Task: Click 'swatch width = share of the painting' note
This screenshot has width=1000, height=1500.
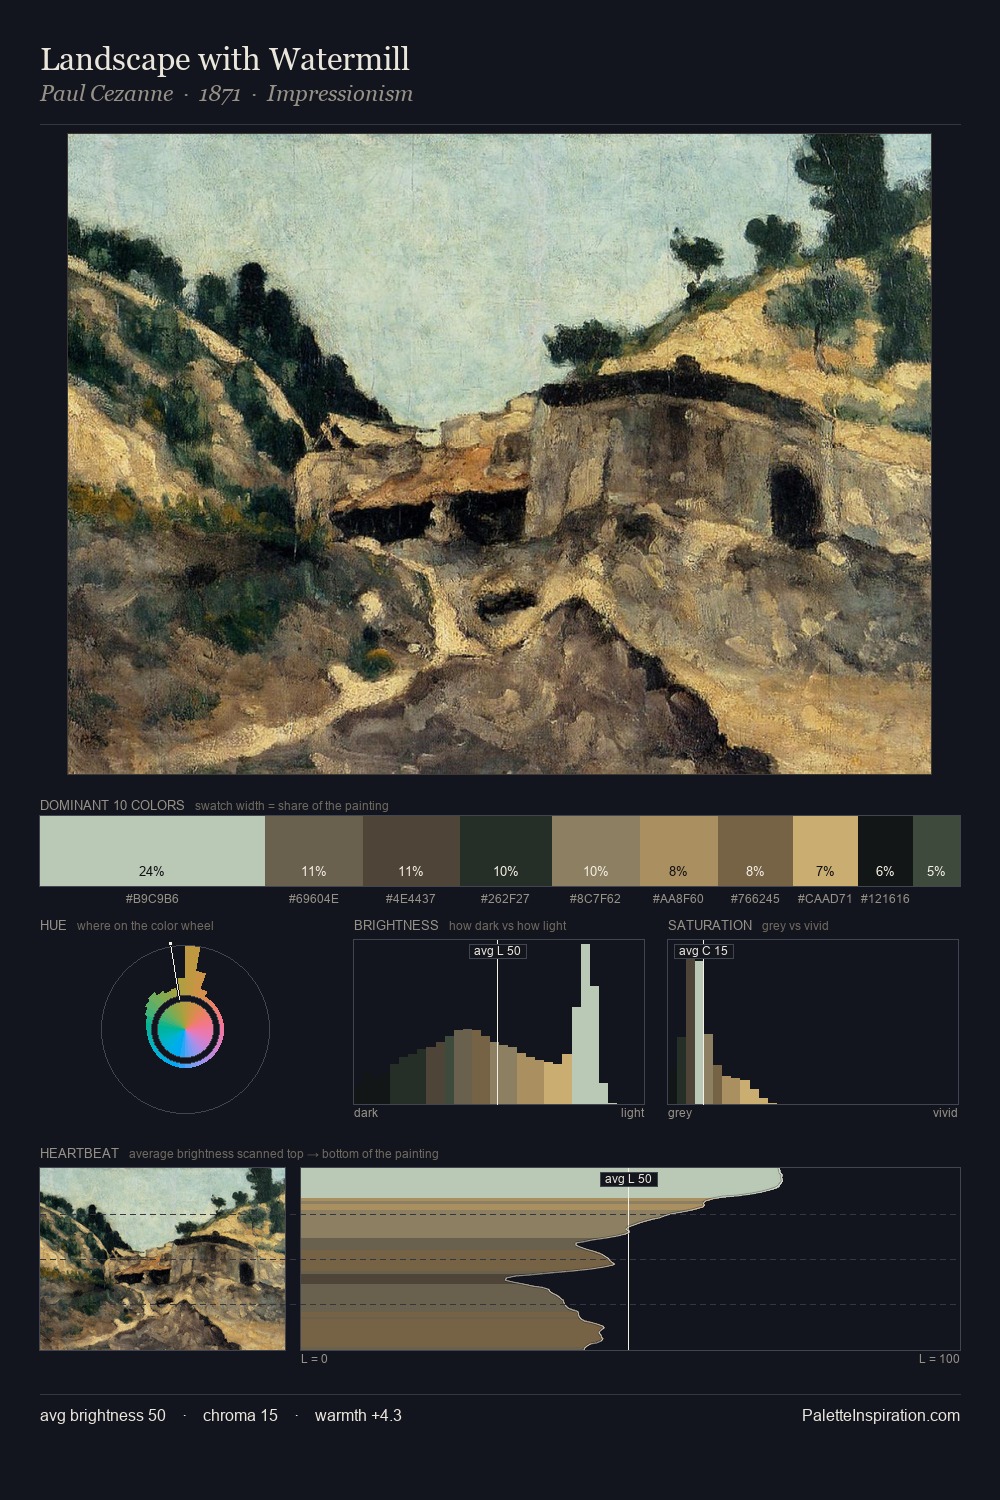Action: 291,806
